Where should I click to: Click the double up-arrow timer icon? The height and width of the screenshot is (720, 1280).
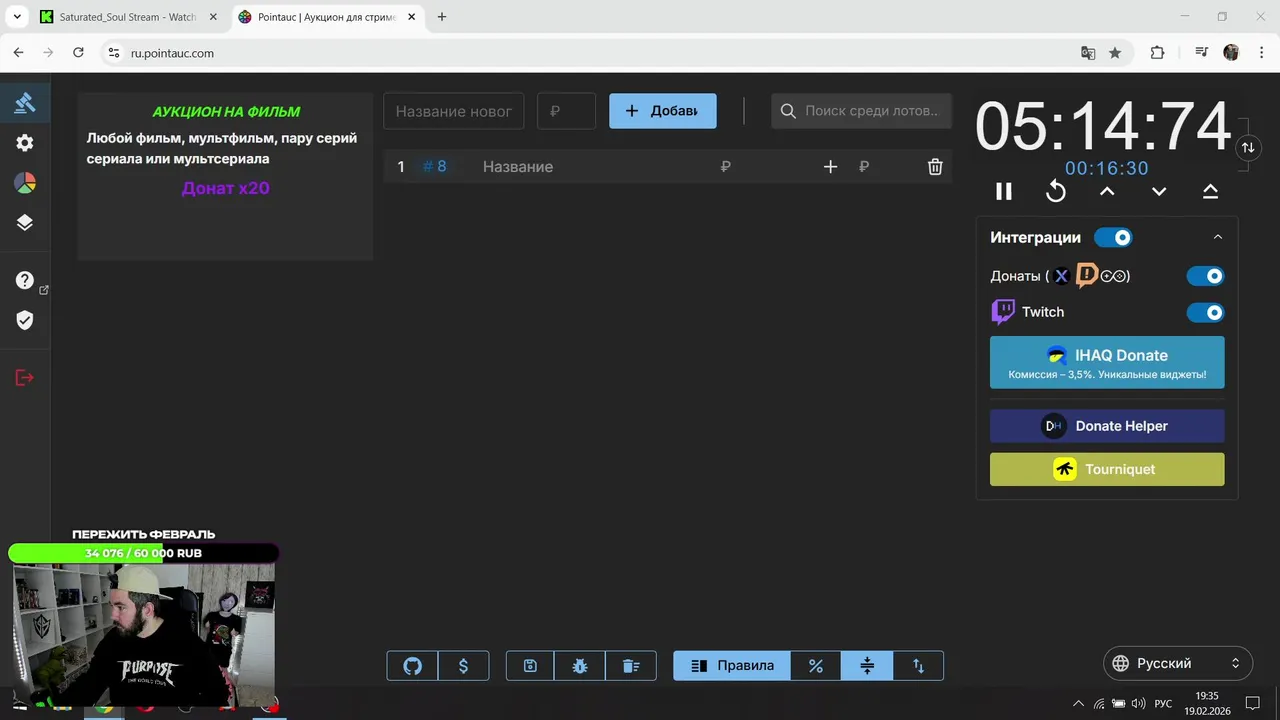(1210, 191)
